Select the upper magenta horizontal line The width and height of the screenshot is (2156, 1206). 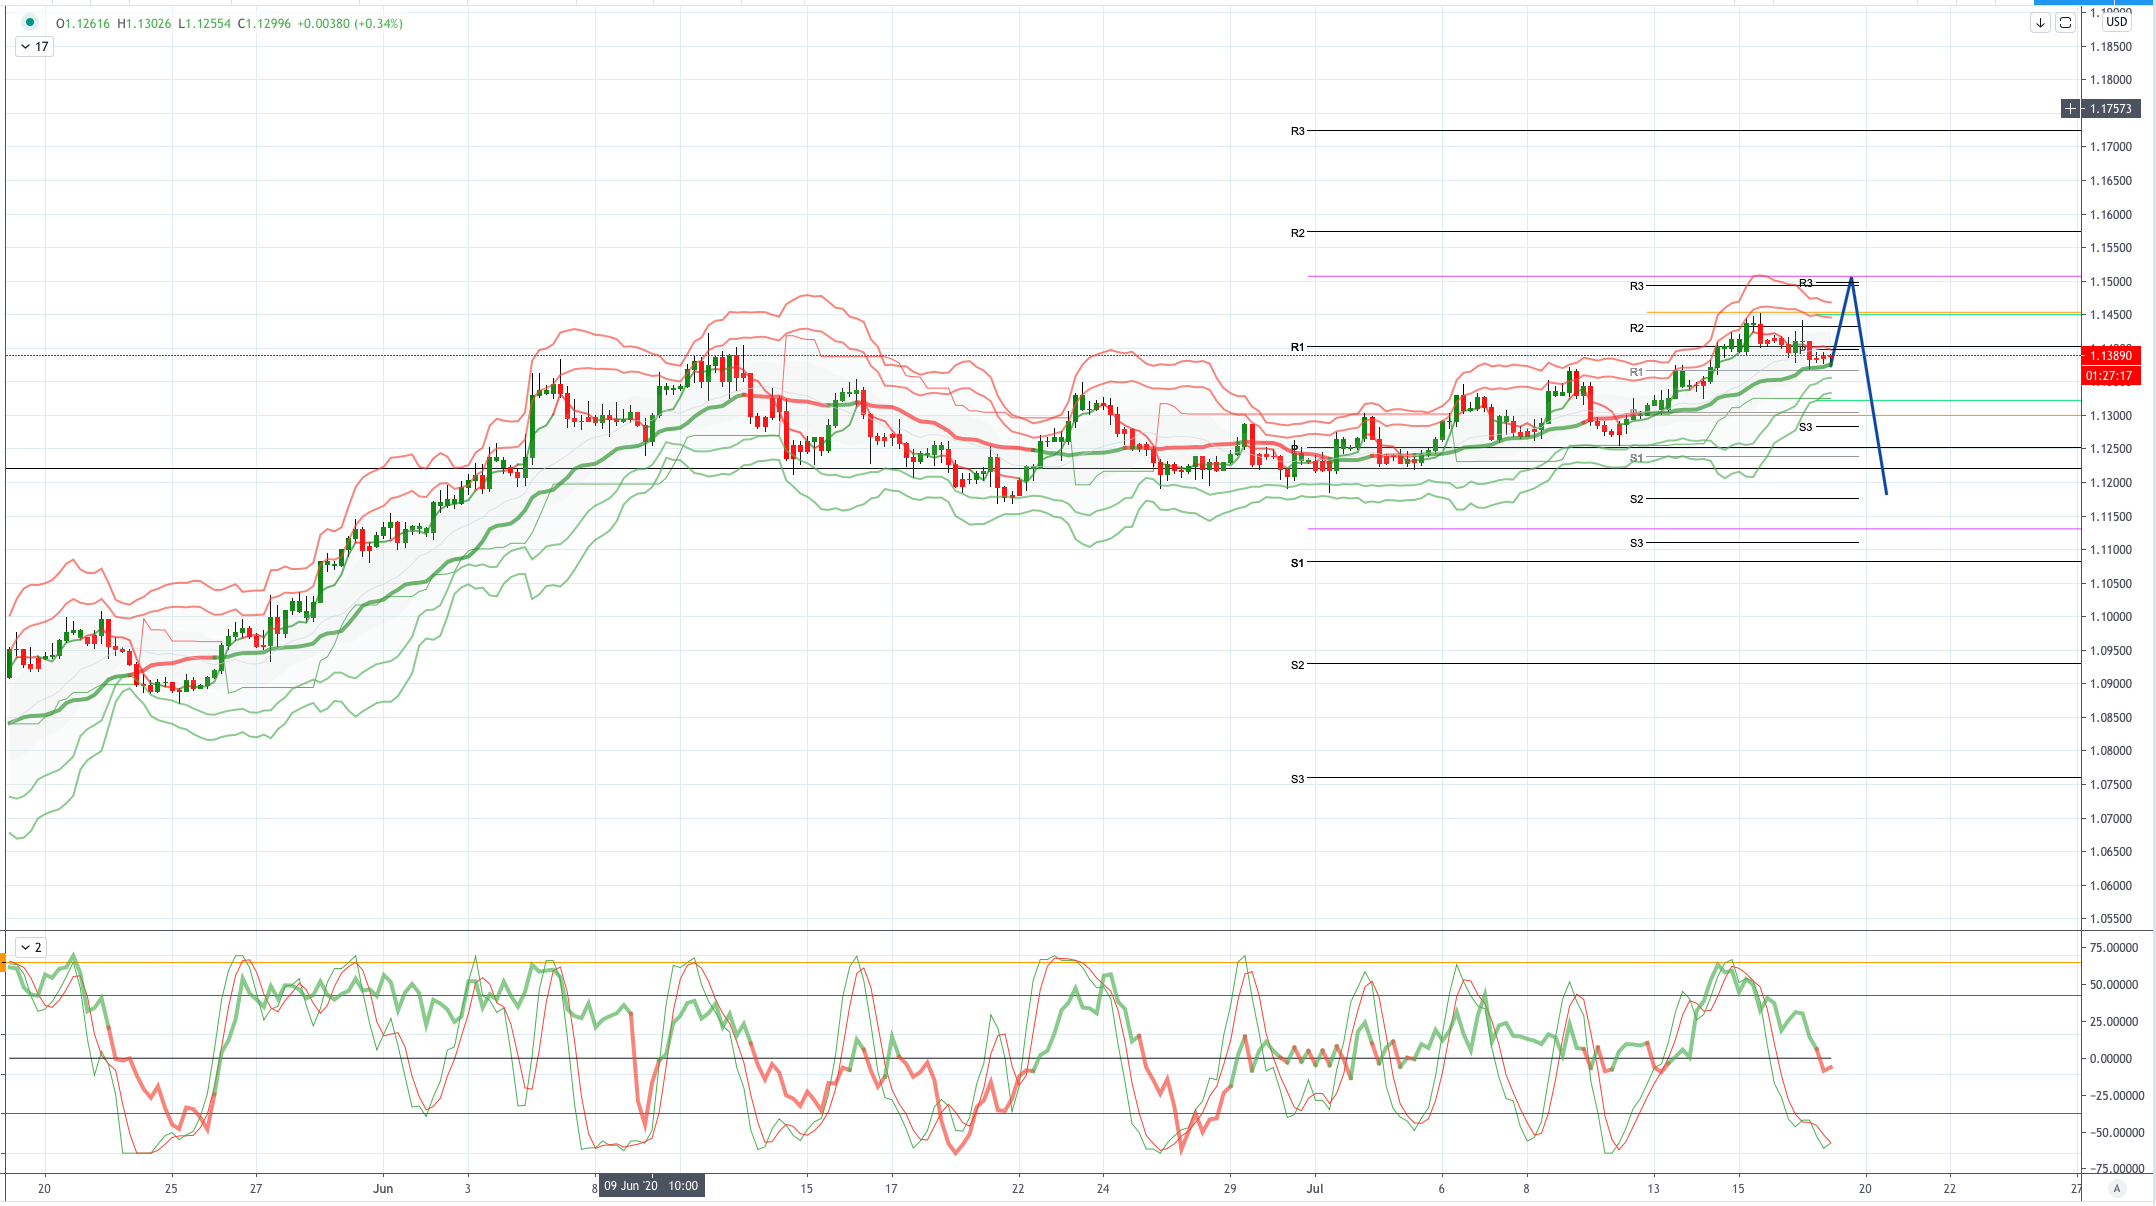click(1694, 276)
